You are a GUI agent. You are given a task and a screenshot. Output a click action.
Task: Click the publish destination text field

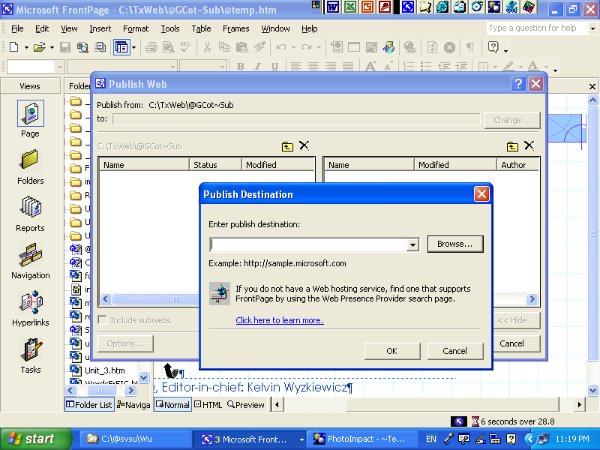pos(308,245)
